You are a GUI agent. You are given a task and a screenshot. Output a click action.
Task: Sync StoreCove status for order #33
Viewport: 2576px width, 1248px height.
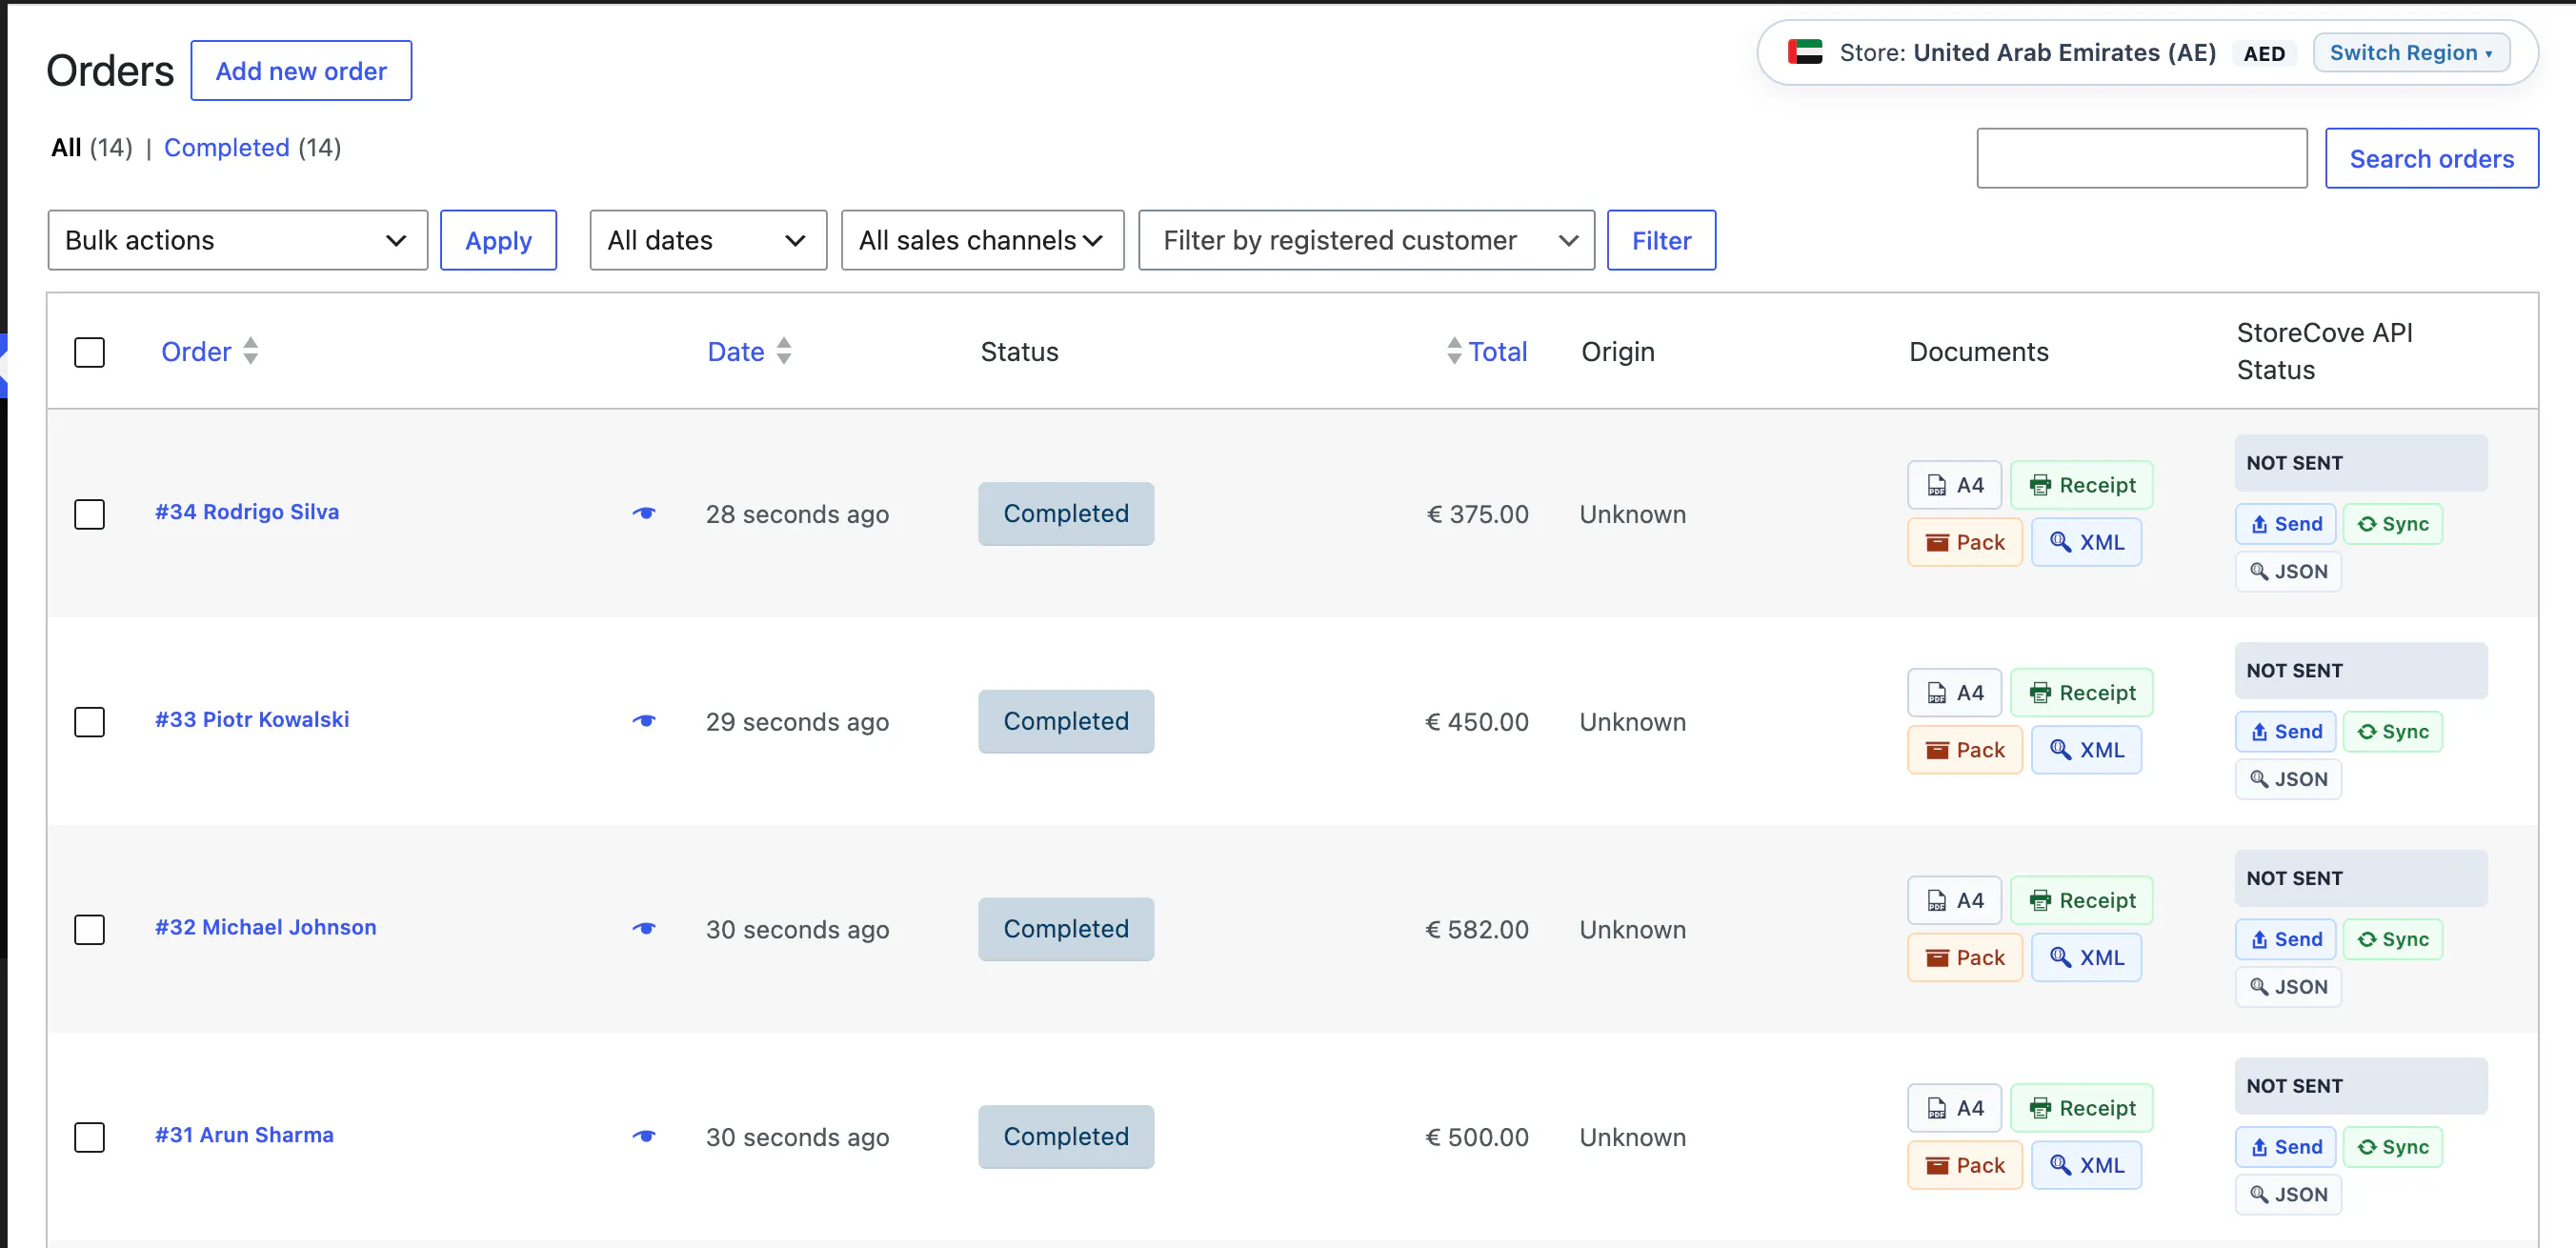click(2392, 732)
